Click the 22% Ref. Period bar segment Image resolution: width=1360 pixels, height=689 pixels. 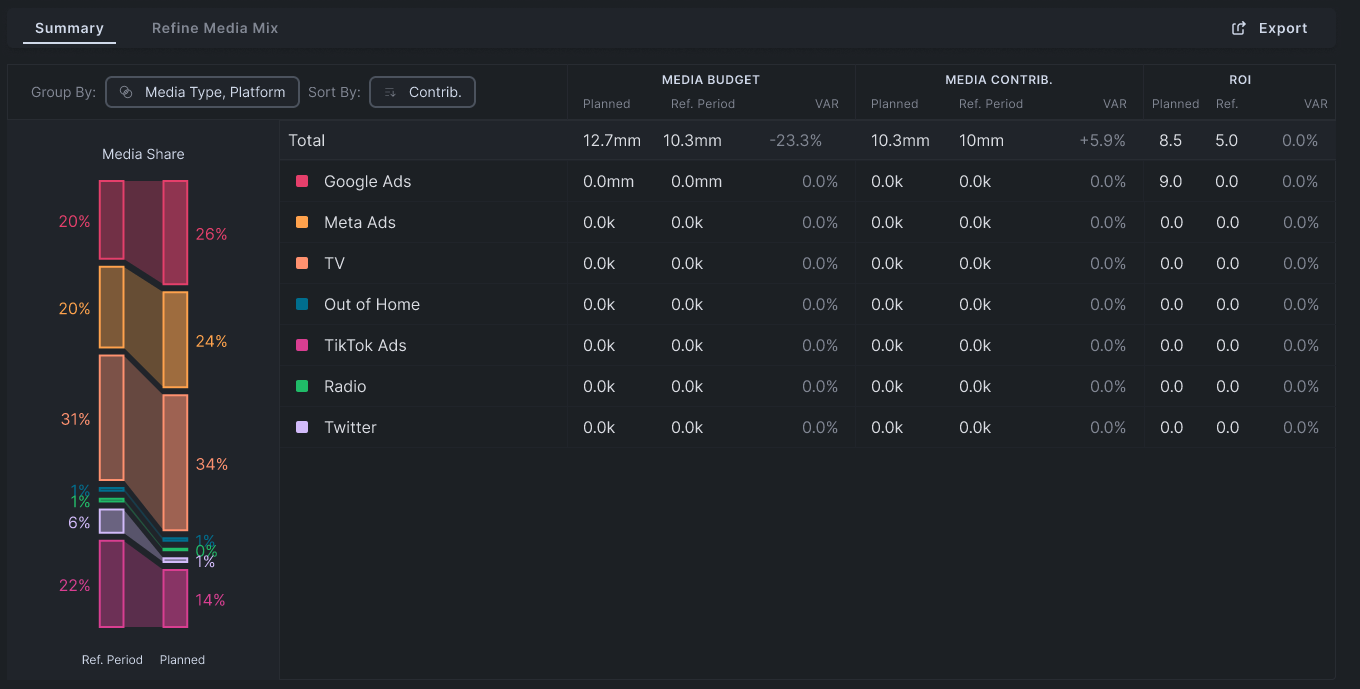[x=111, y=584]
